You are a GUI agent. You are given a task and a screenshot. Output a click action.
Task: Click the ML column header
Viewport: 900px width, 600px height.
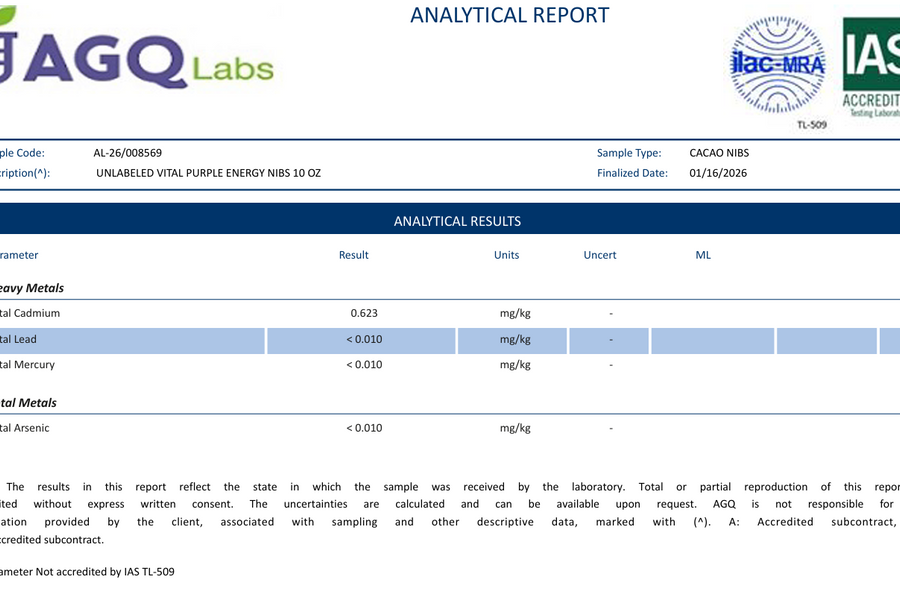(x=702, y=255)
